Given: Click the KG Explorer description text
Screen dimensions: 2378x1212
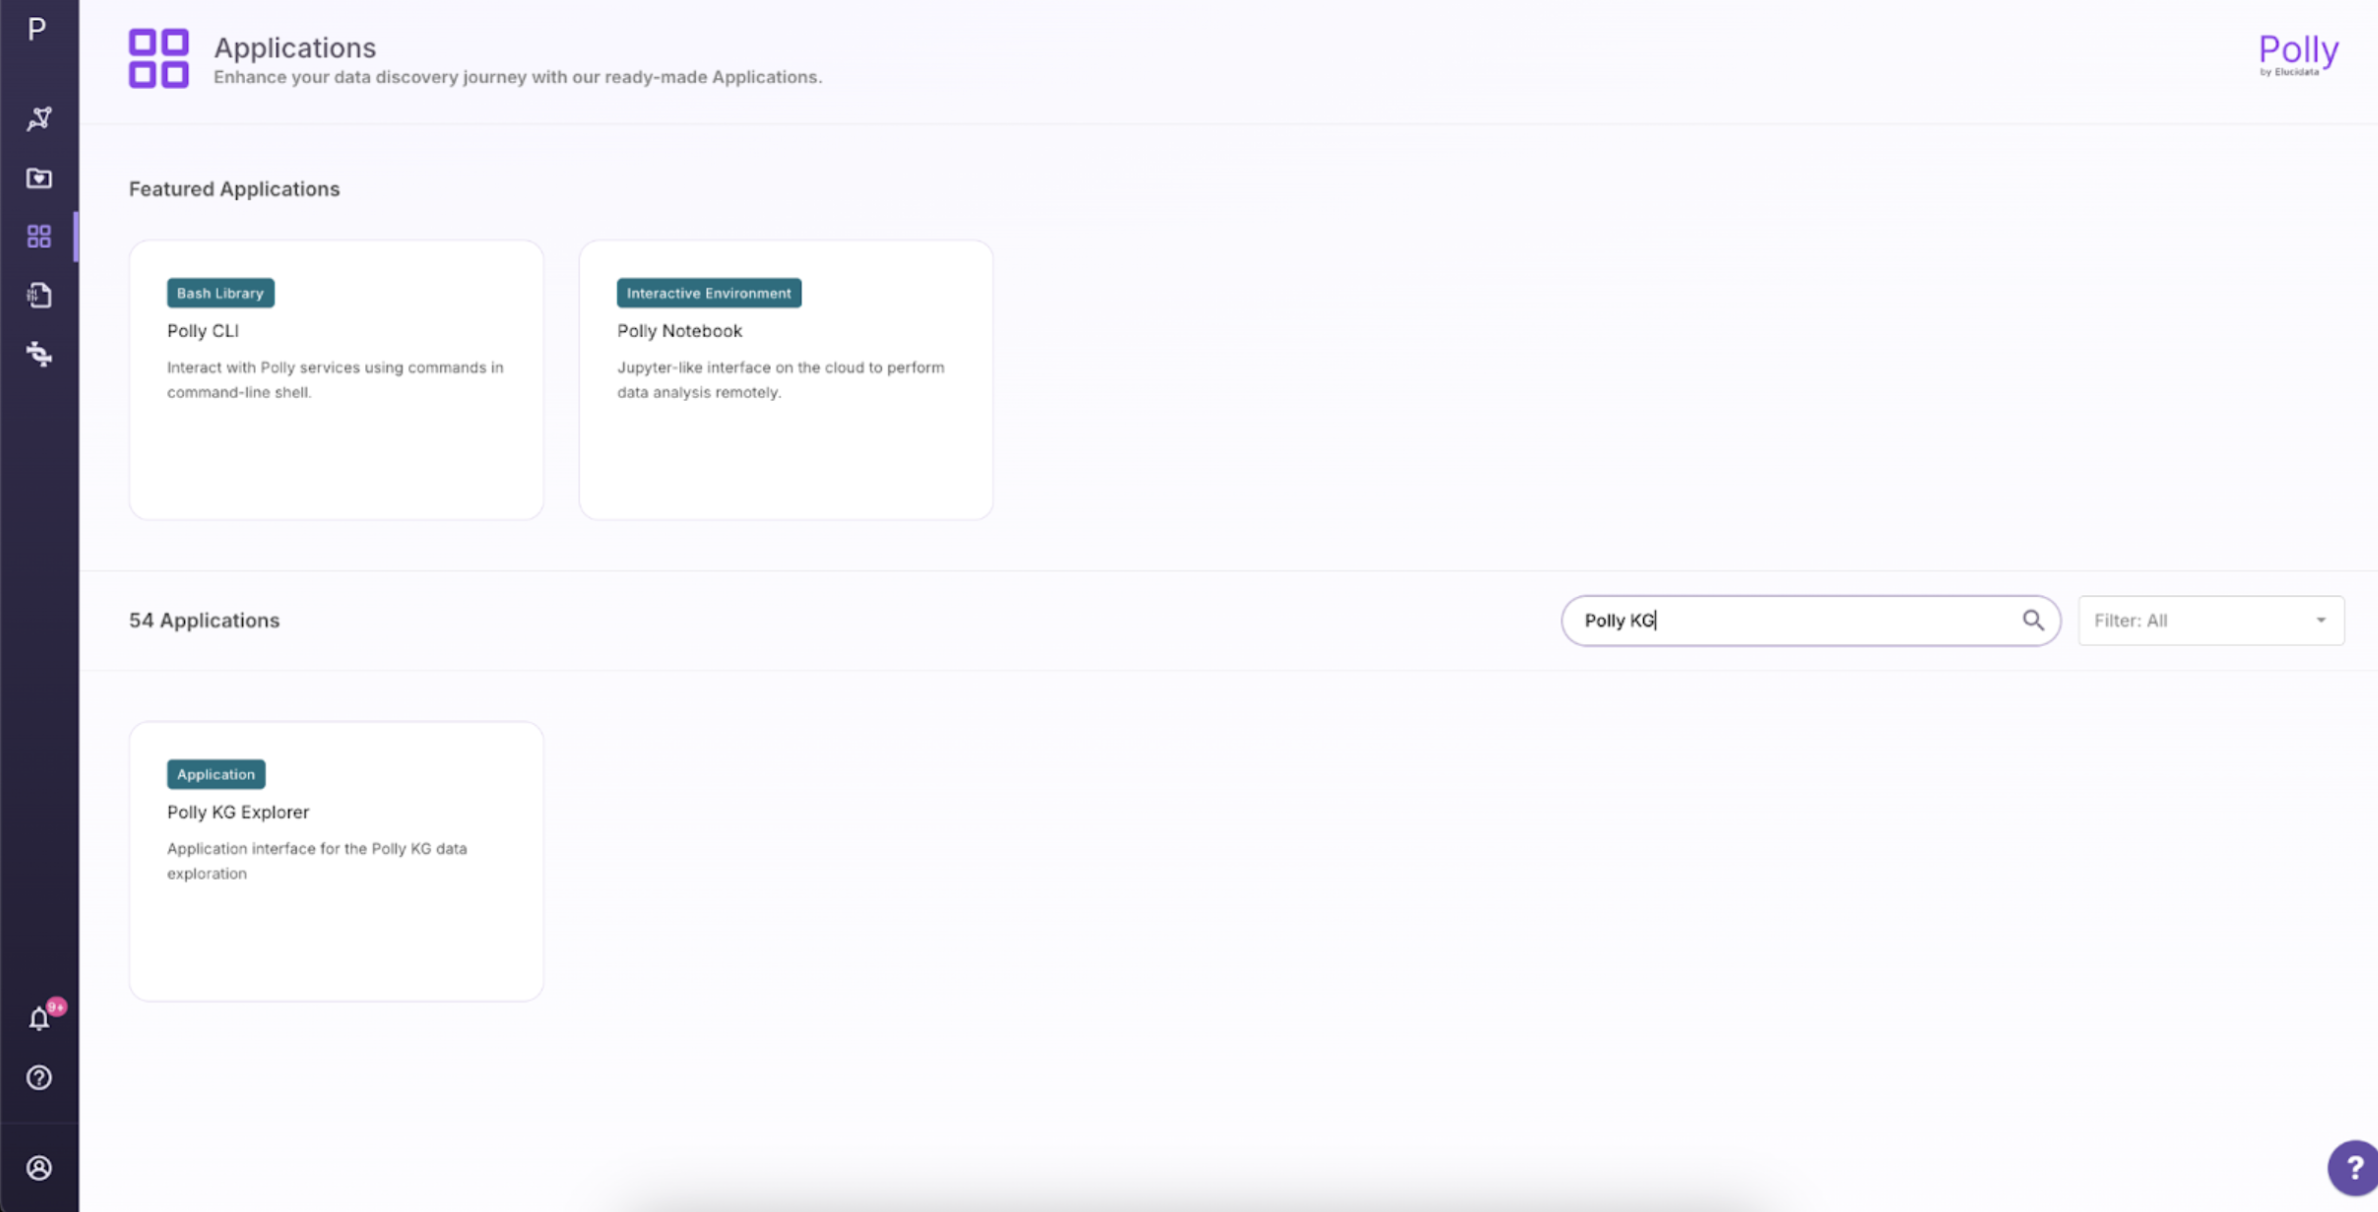Looking at the screenshot, I should (317, 861).
